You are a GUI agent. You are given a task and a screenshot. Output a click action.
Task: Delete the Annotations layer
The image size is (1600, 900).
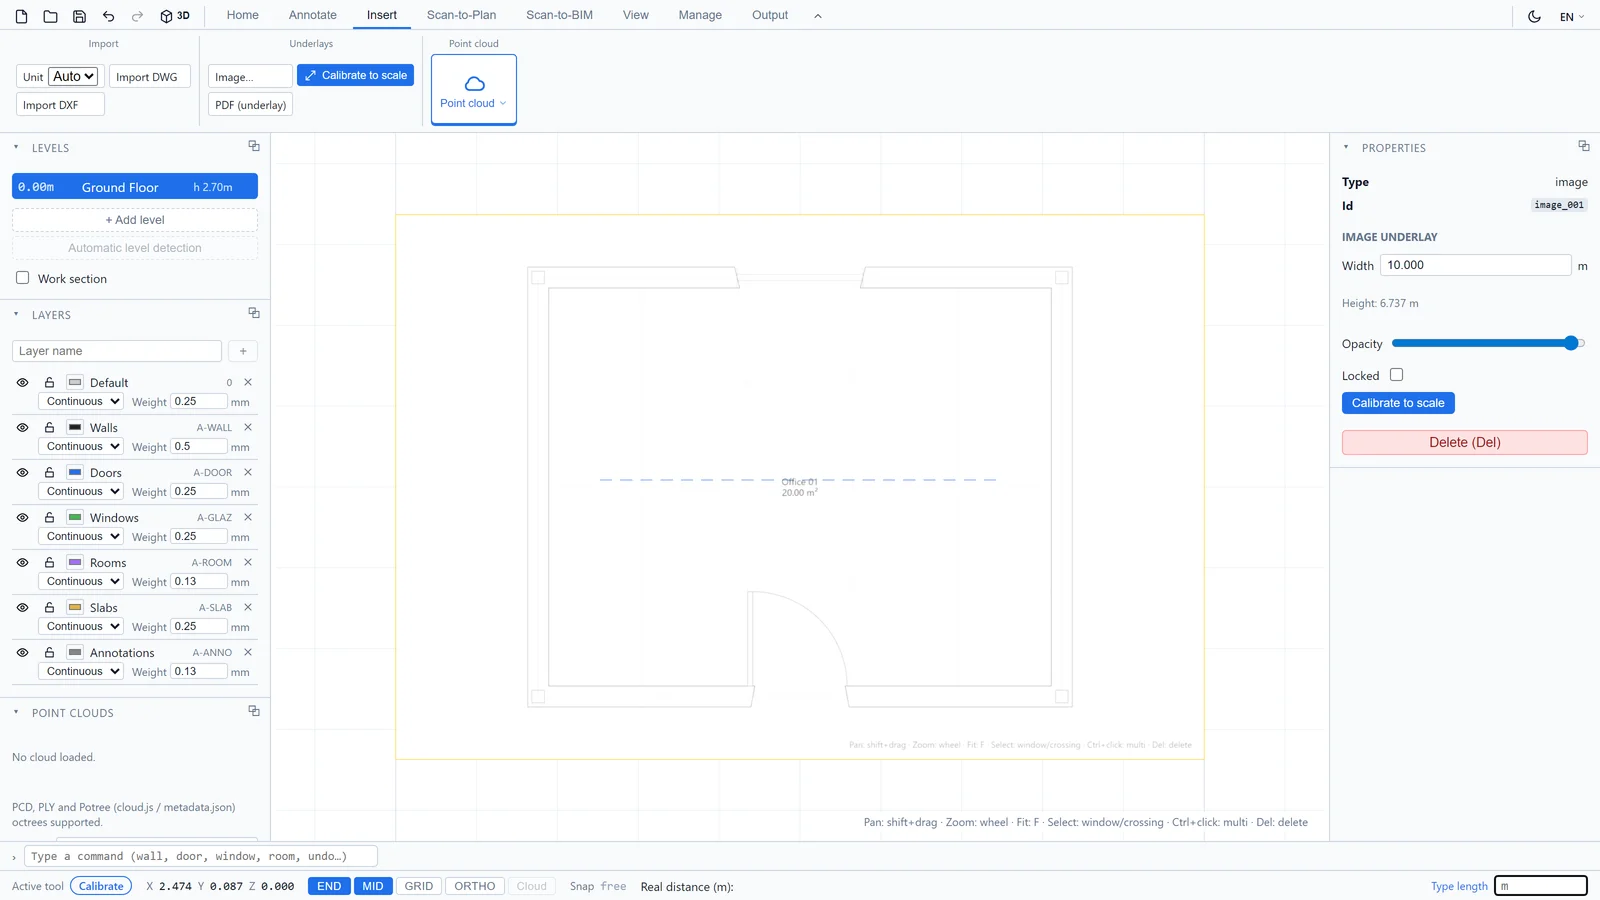coord(248,652)
